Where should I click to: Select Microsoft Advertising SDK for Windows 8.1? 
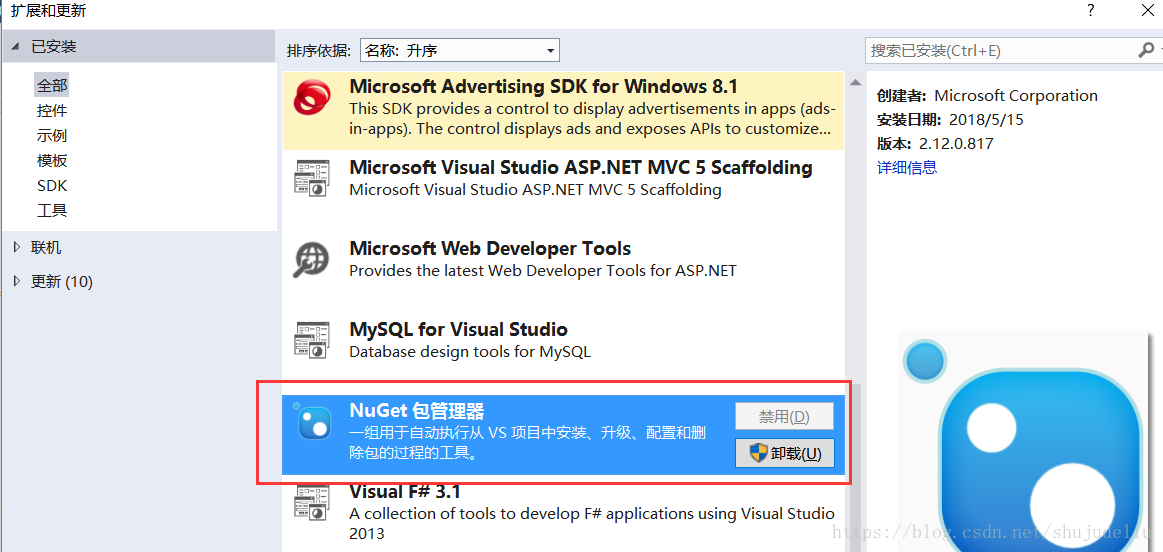coord(564,111)
